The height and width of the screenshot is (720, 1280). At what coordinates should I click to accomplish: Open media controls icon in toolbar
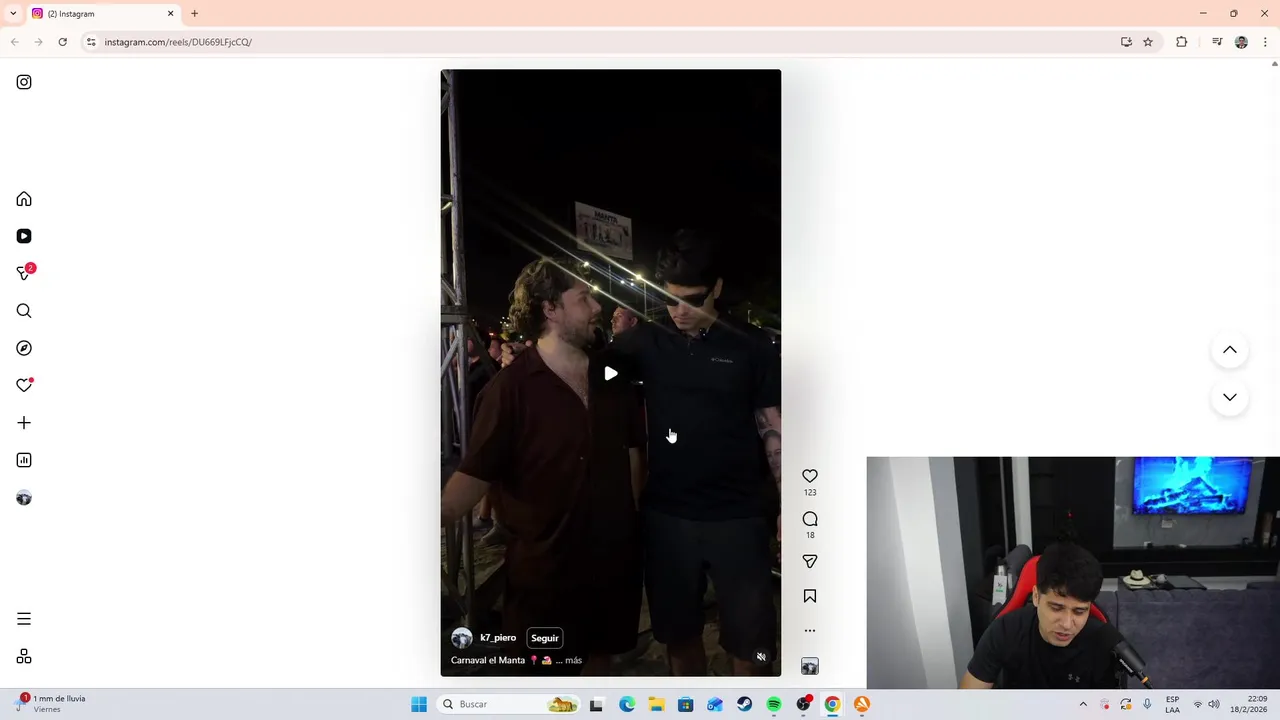point(1217,42)
